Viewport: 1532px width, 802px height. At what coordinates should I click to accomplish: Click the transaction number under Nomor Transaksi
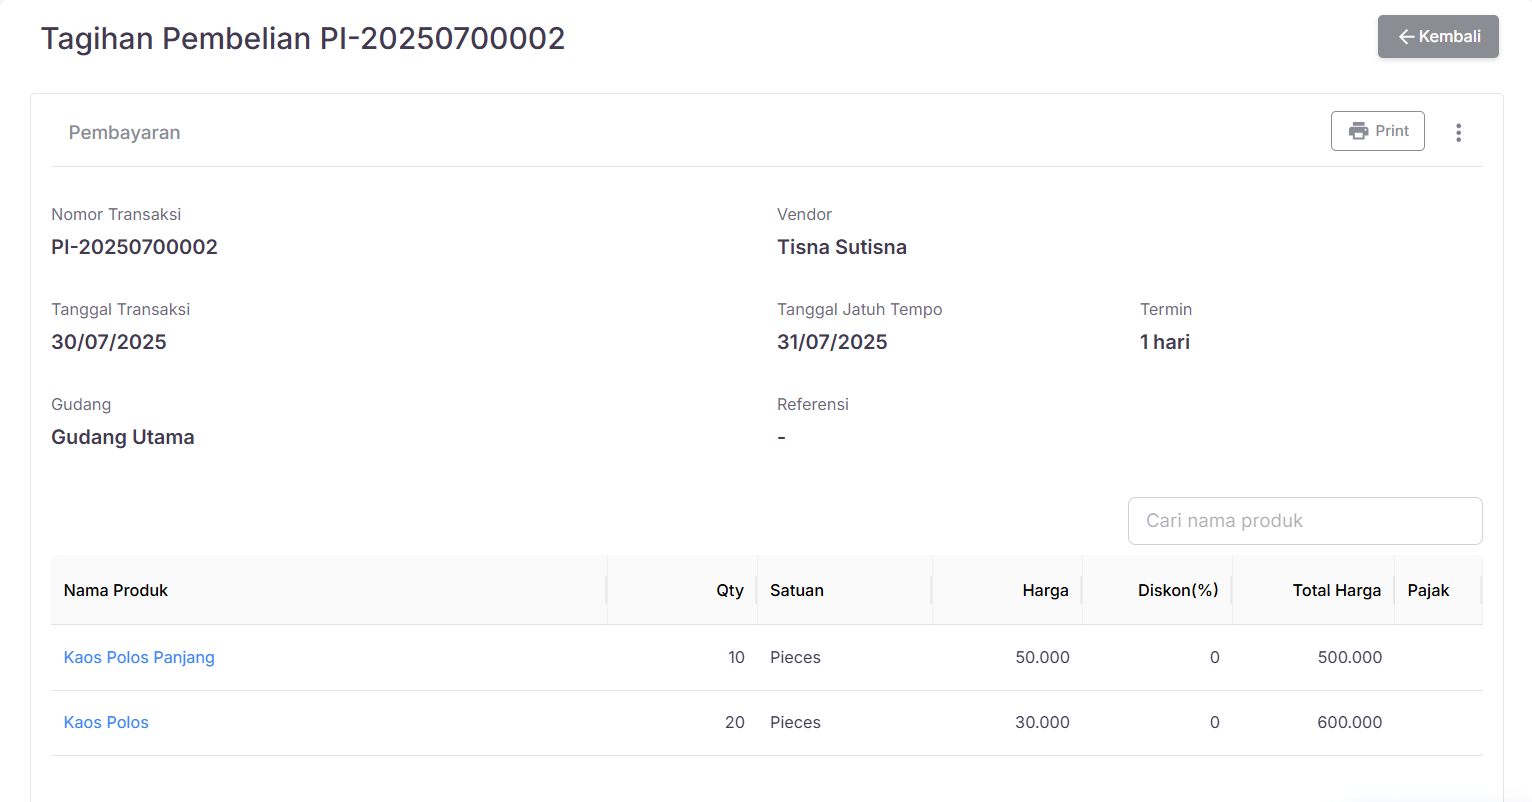134,247
